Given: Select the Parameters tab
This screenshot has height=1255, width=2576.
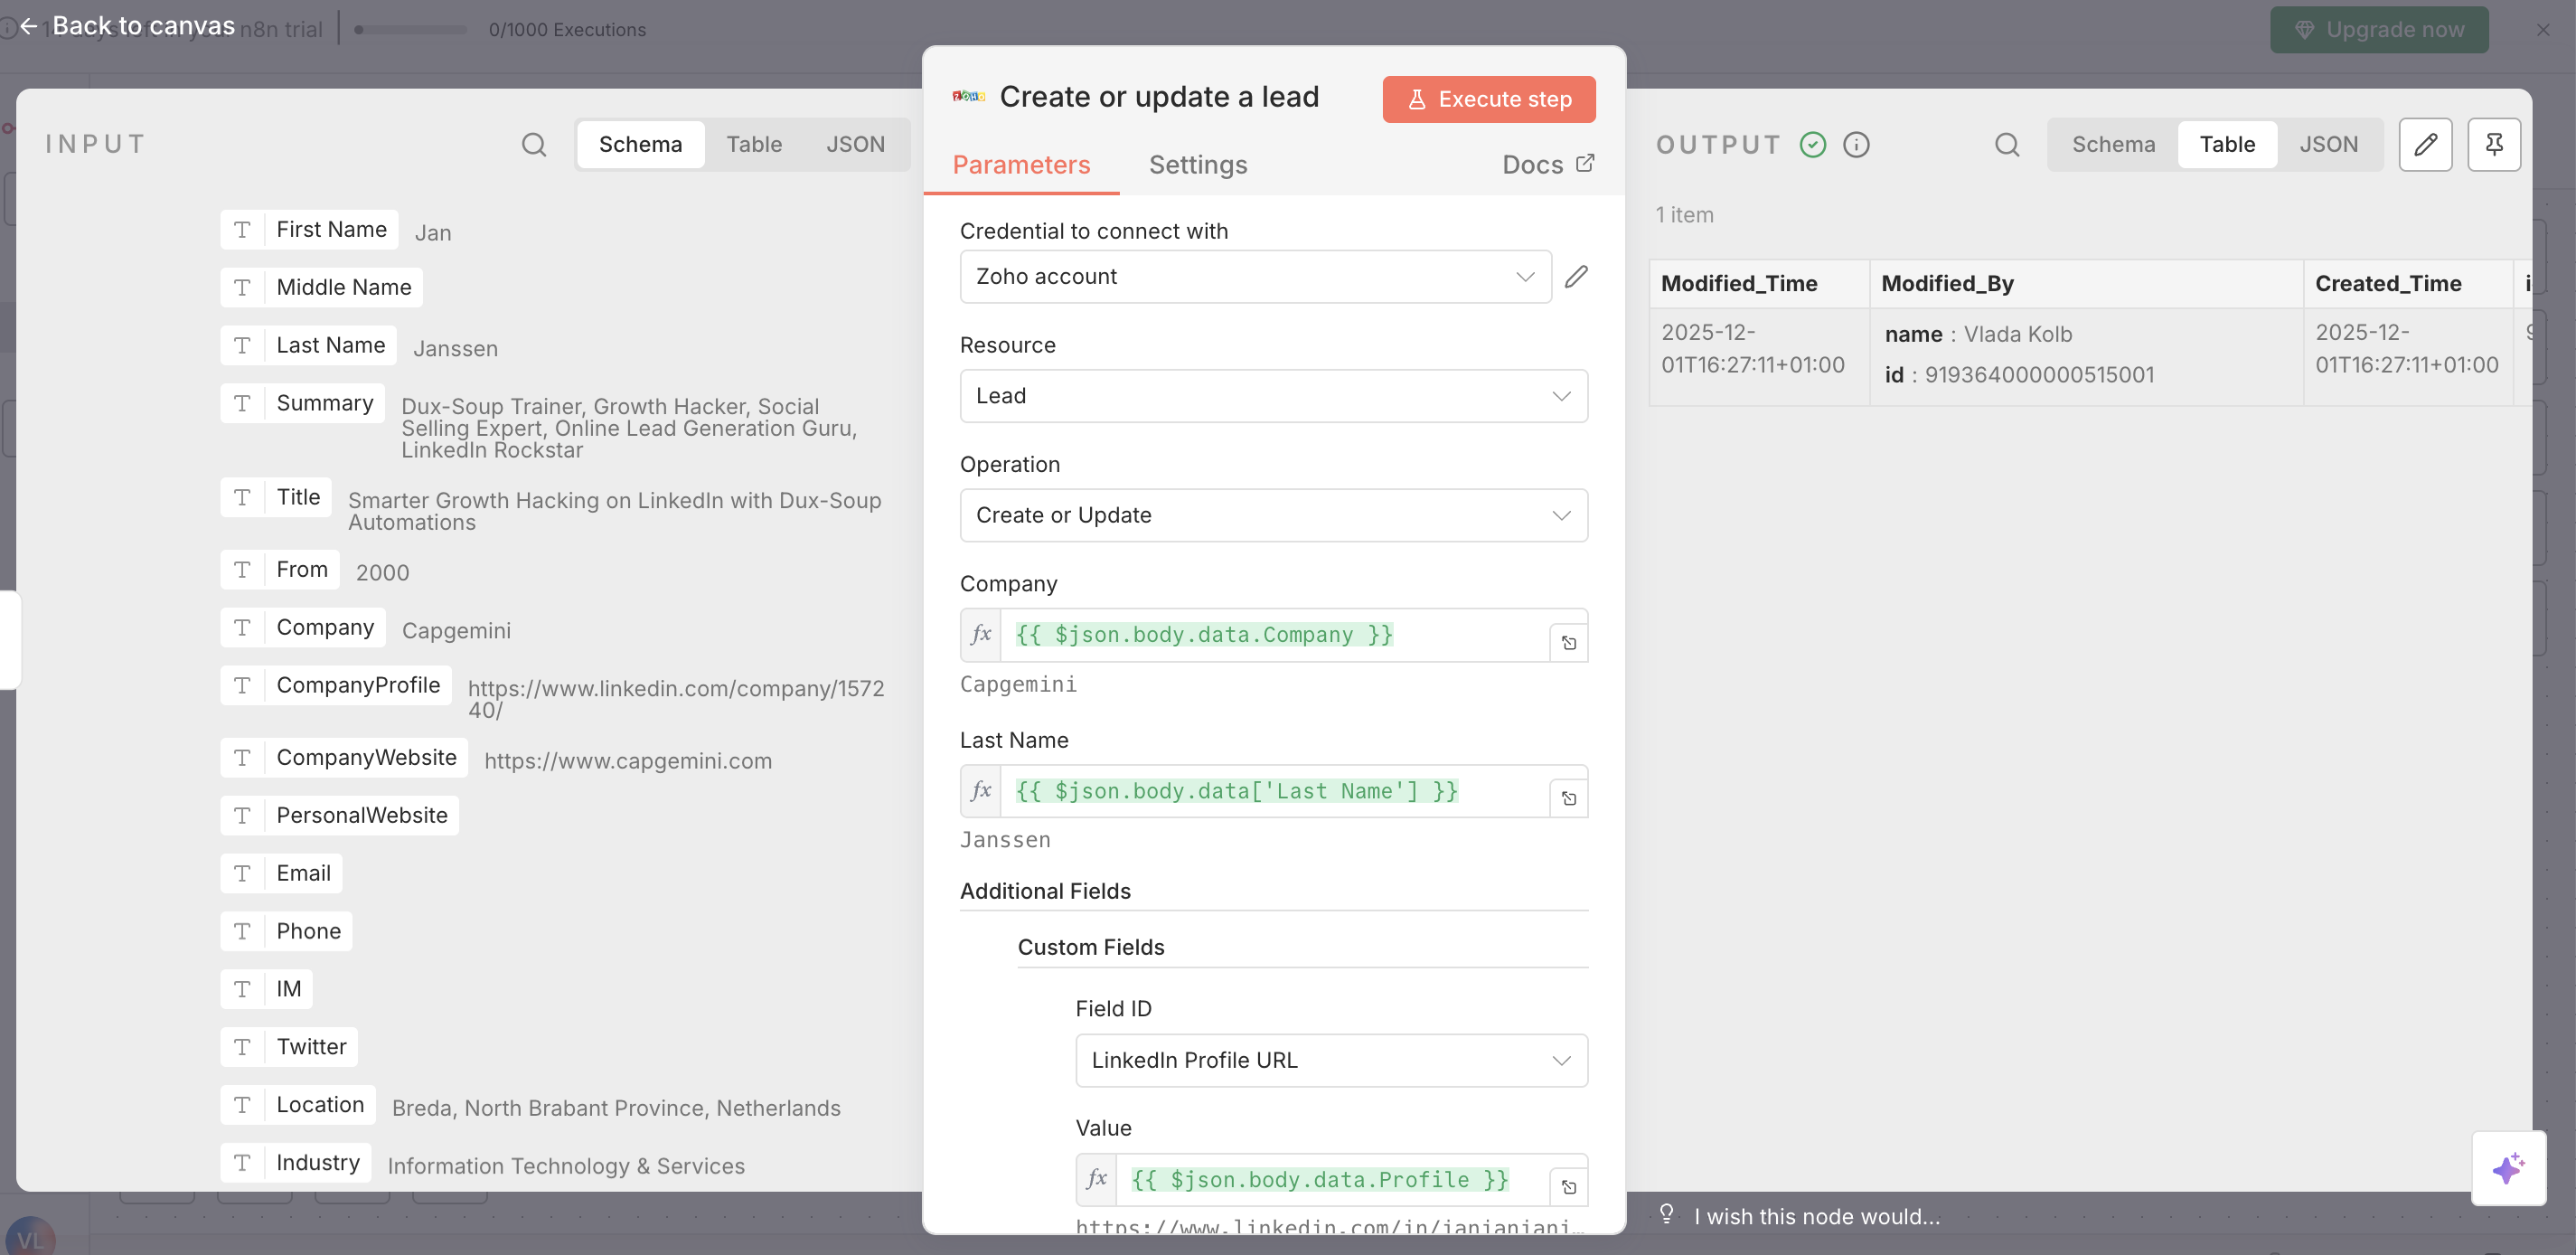Looking at the screenshot, I should coord(1020,165).
